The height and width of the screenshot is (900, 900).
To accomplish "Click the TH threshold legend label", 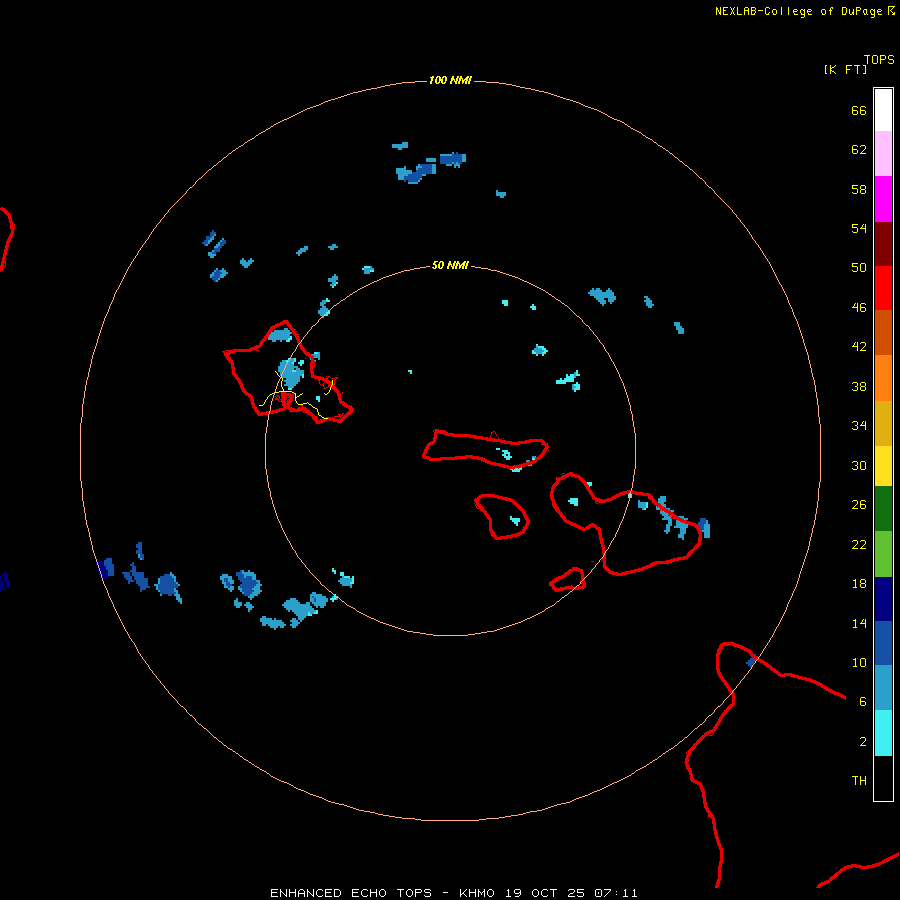I will [859, 781].
